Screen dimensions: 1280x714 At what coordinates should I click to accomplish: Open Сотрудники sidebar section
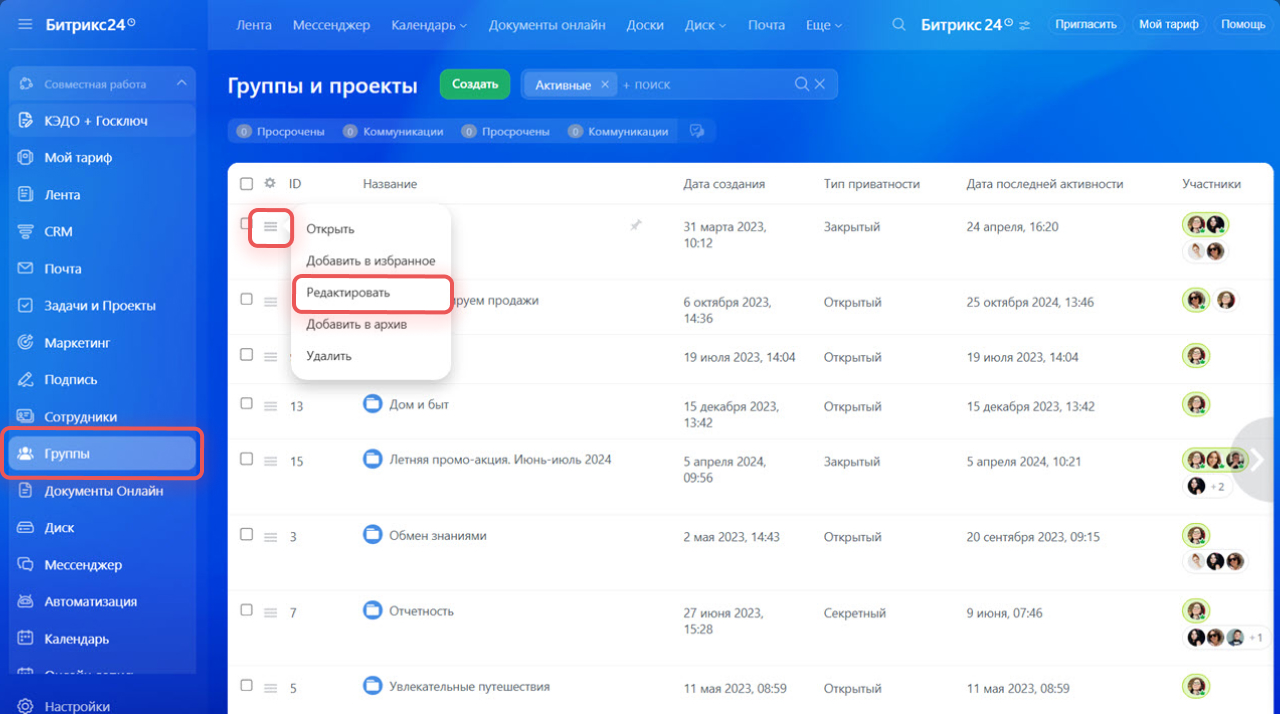tap(102, 417)
